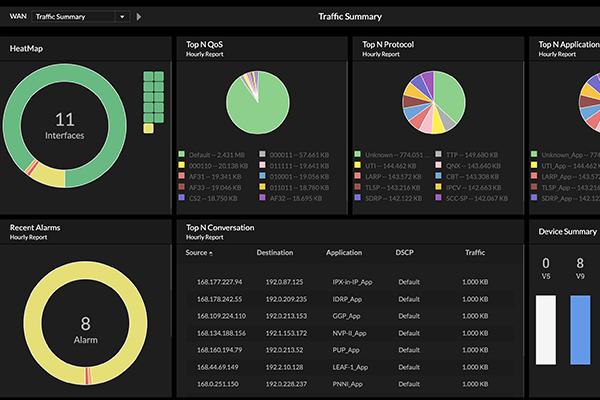Toggle the brown AF33 legend swatch
Viewport: 600px width, 400px height.
pyautogui.click(x=182, y=187)
